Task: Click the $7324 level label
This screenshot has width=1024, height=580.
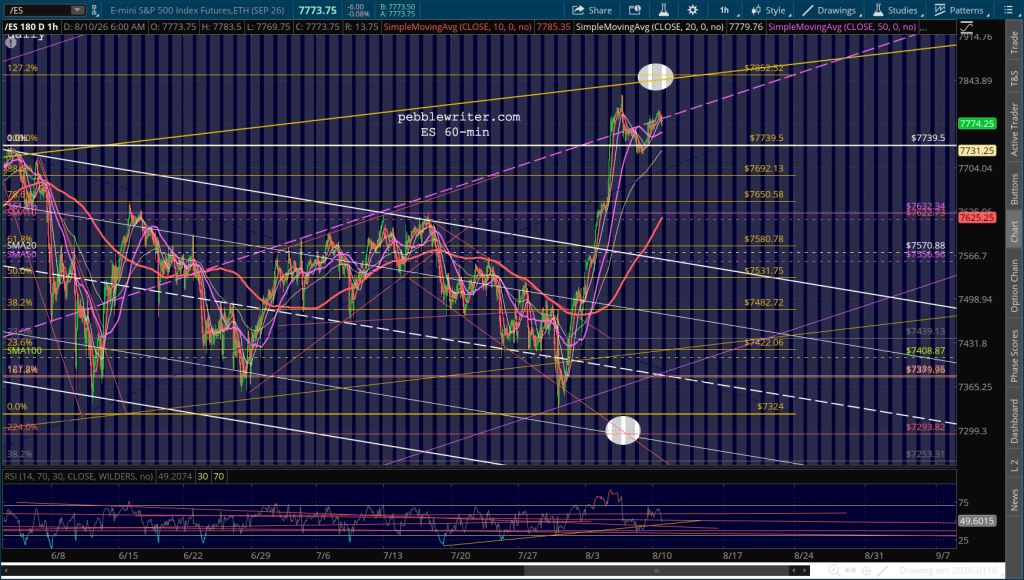Action: tap(770, 406)
